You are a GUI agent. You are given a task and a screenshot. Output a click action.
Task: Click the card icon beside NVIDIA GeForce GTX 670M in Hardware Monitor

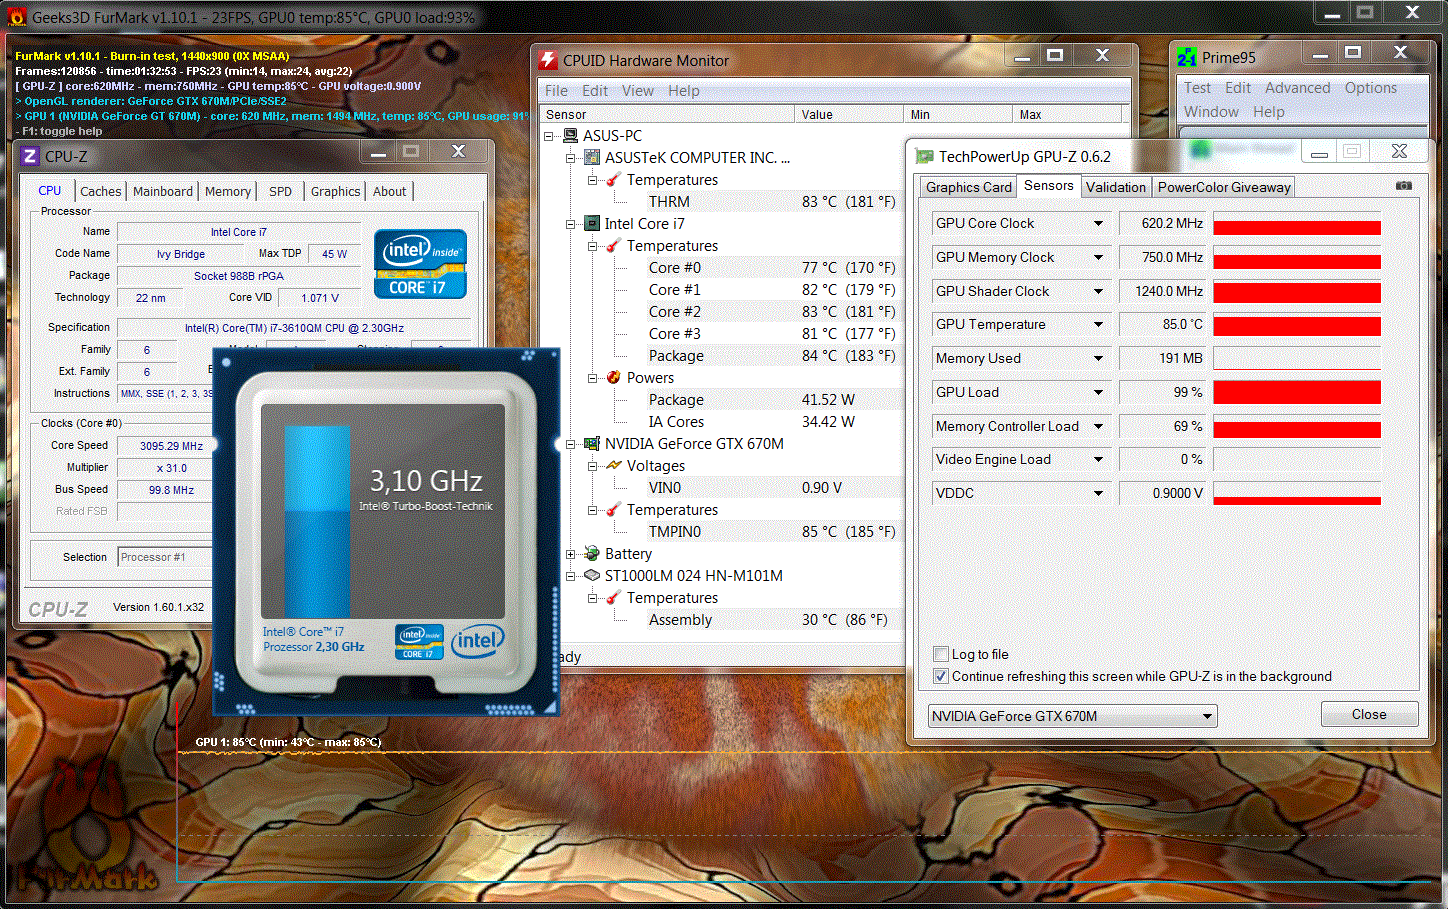(x=592, y=443)
